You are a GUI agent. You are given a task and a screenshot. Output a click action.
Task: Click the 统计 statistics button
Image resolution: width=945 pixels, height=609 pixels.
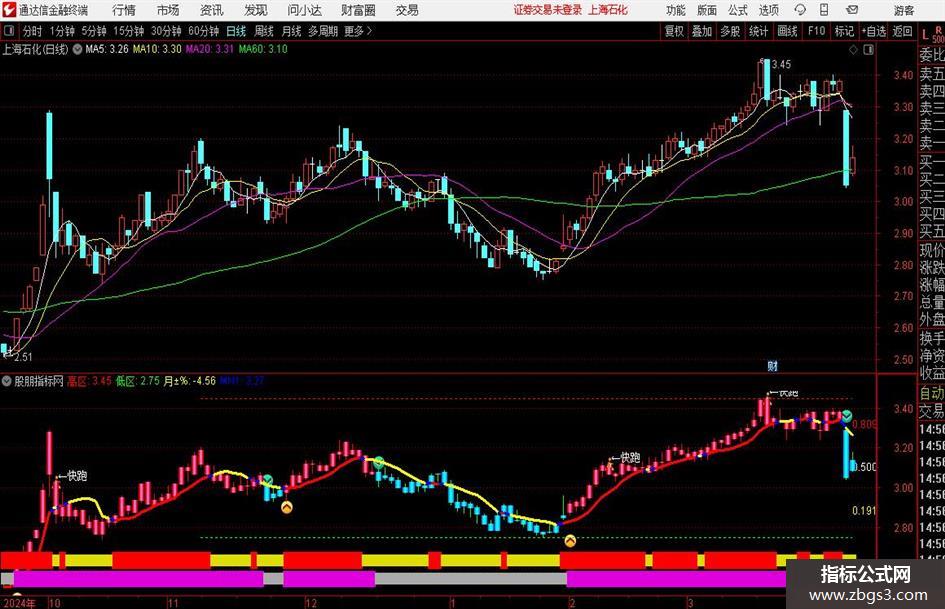[759, 31]
